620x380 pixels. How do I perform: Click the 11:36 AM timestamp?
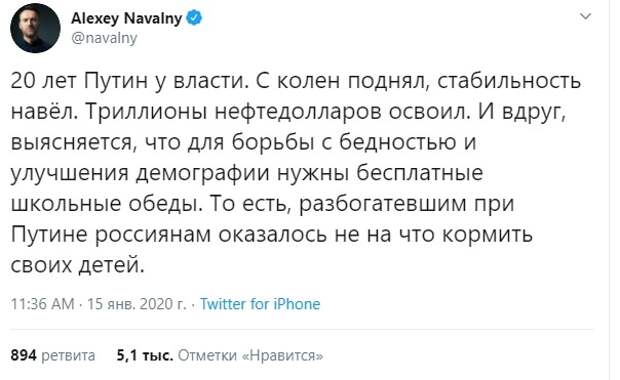coord(43,304)
